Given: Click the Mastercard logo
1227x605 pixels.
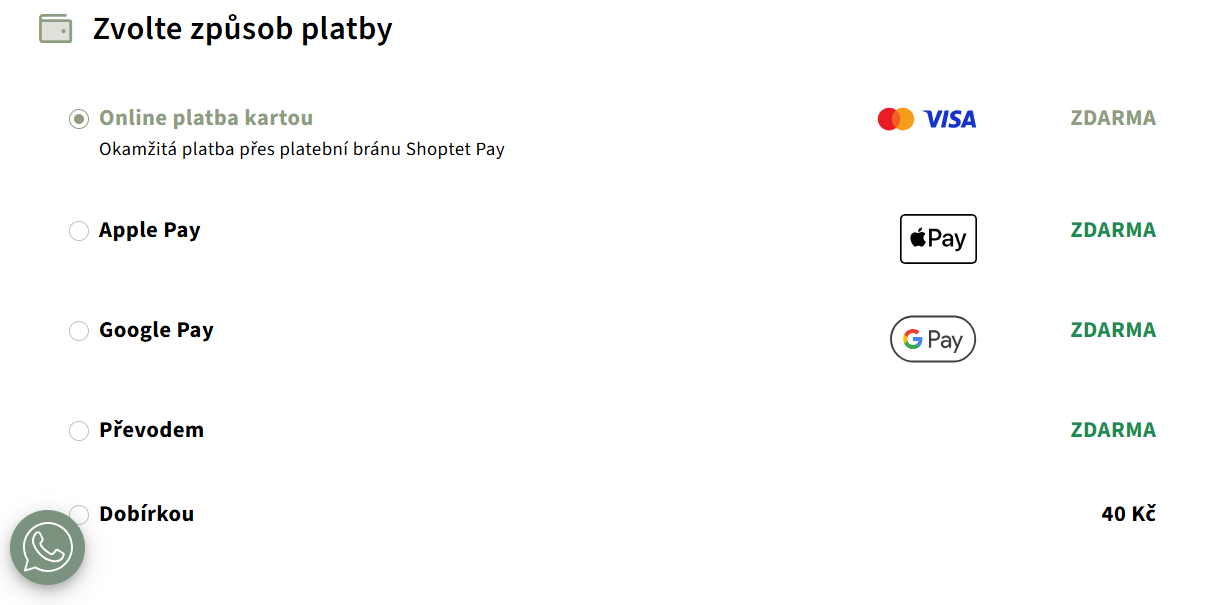Looking at the screenshot, I should pos(895,119).
